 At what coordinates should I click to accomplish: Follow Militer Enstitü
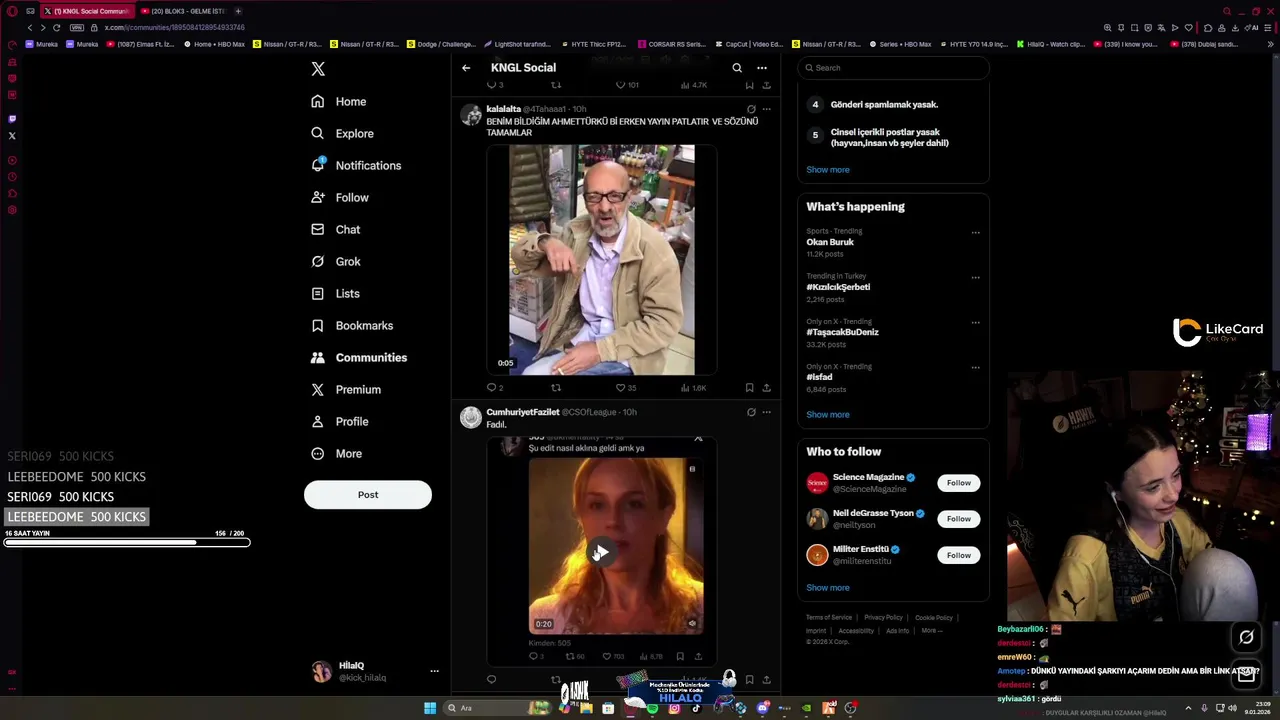(x=959, y=555)
